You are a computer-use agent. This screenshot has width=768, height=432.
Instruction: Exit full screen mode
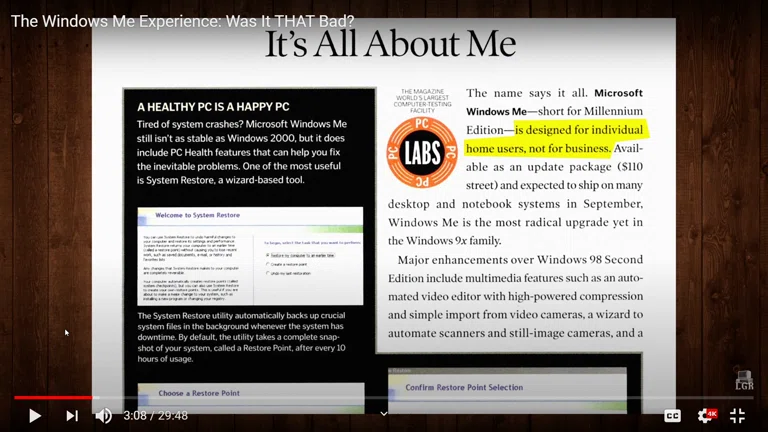click(x=737, y=415)
